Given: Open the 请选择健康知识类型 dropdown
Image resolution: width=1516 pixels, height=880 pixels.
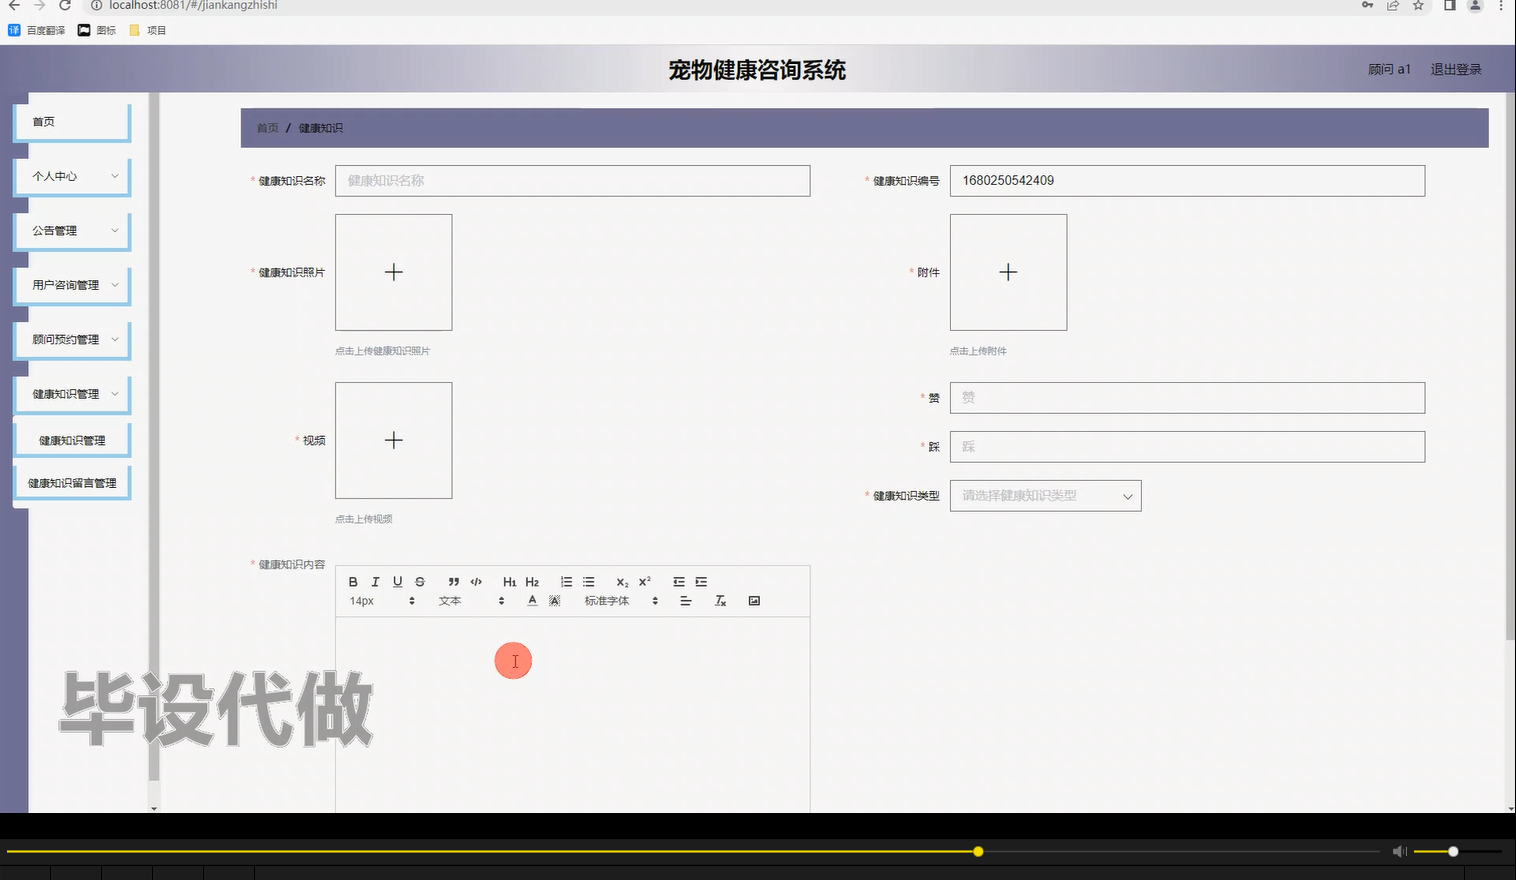Looking at the screenshot, I should 1045,495.
